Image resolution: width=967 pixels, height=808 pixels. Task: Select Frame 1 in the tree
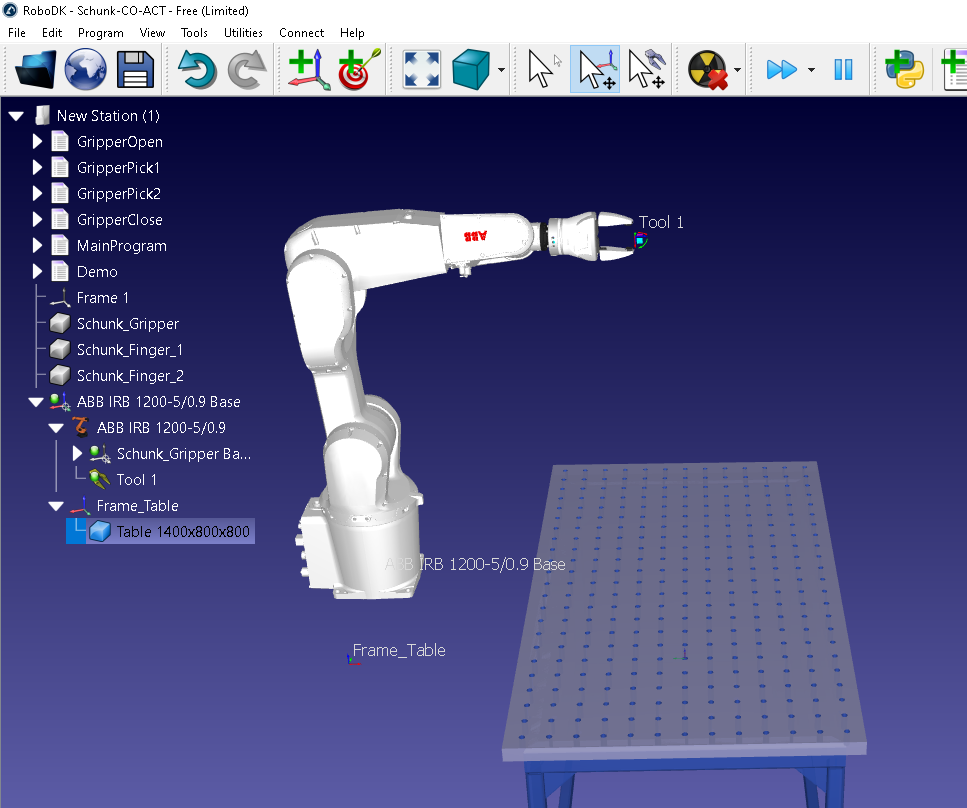(102, 298)
